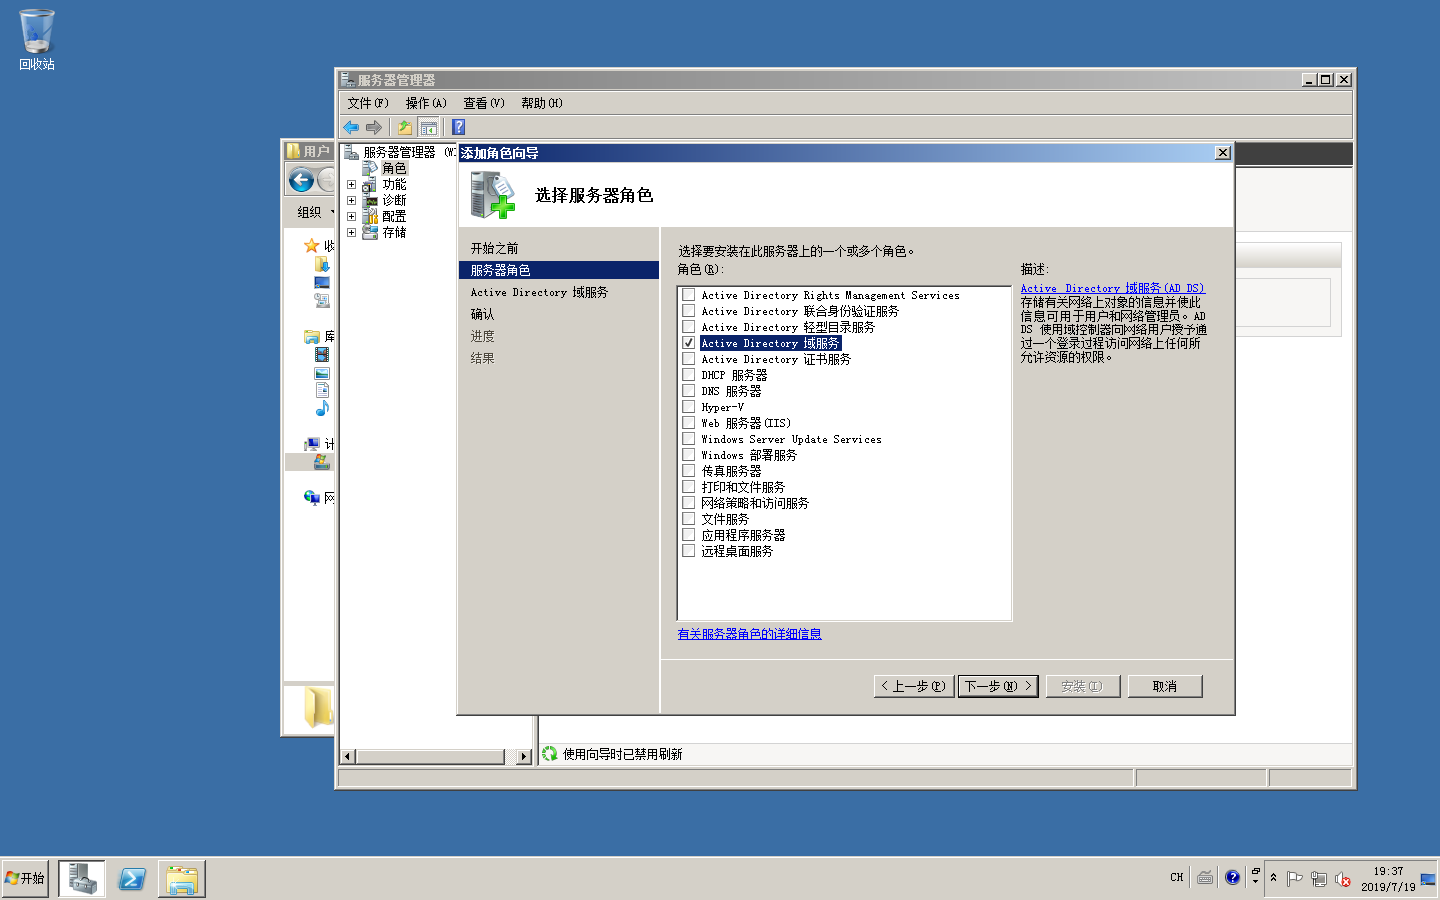Open the 查看(V) menu
The width and height of the screenshot is (1440, 900).
click(x=483, y=103)
